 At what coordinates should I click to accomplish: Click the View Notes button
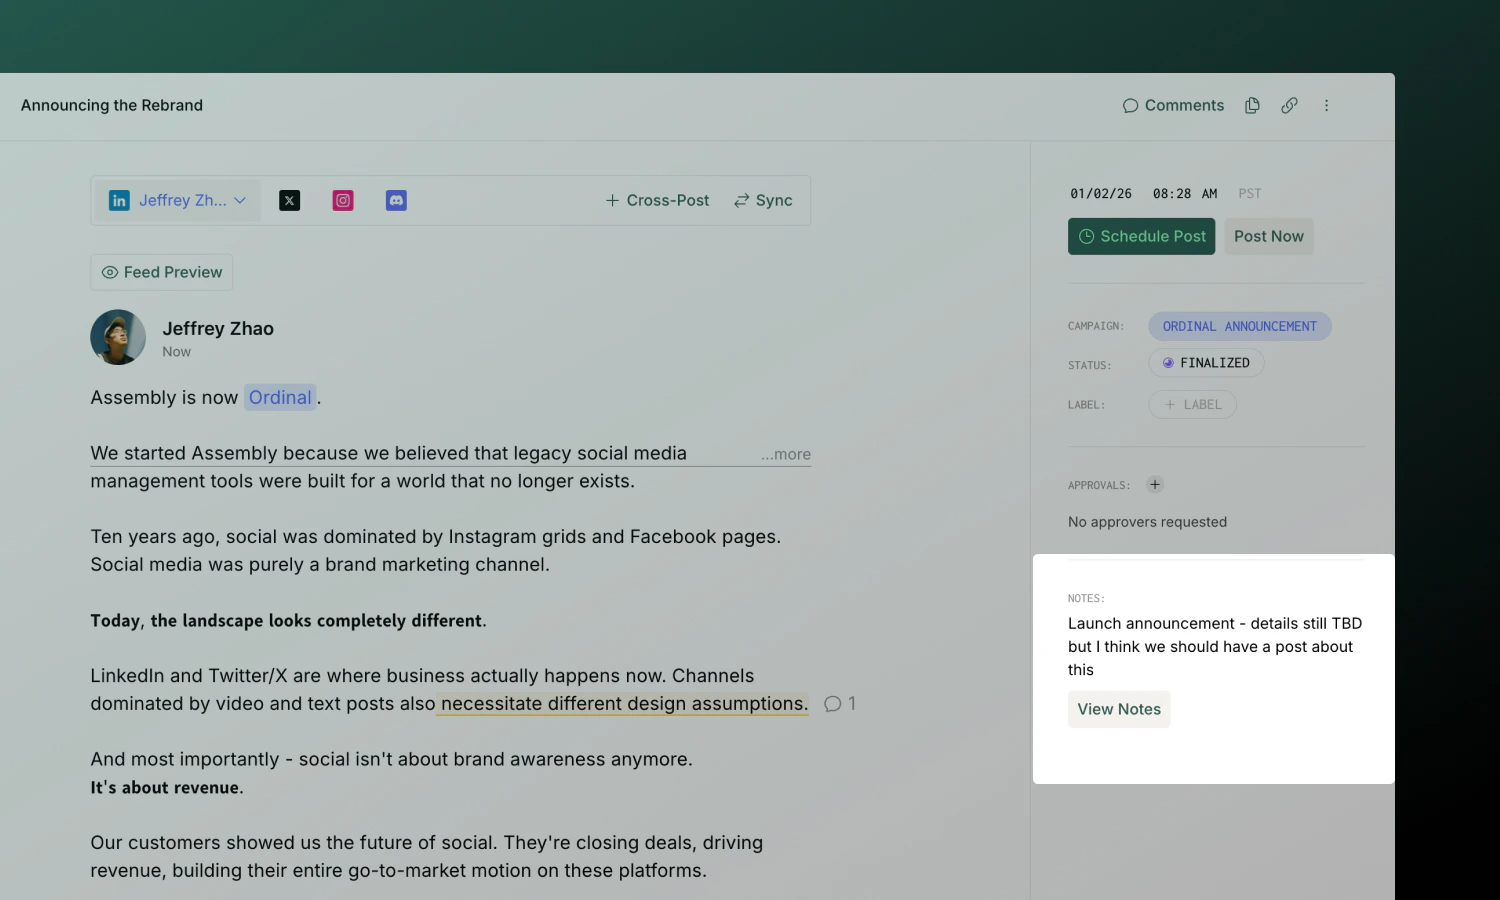click(1119, 709)
